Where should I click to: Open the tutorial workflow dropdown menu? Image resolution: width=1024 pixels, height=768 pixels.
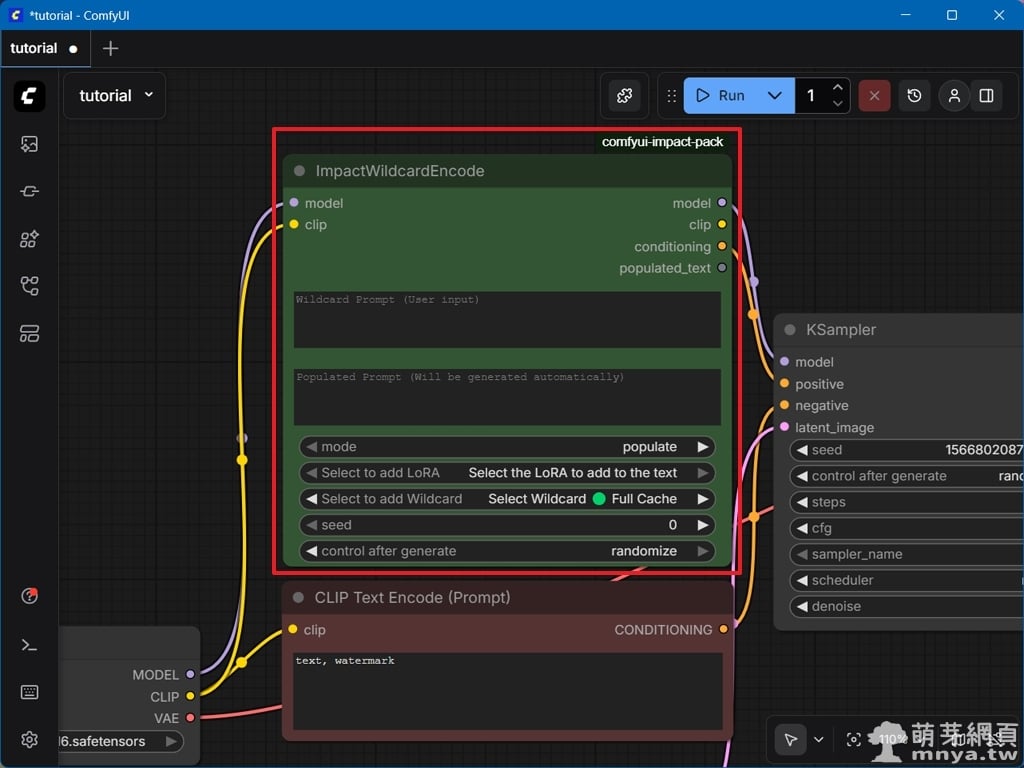click(x=115, y=96)
